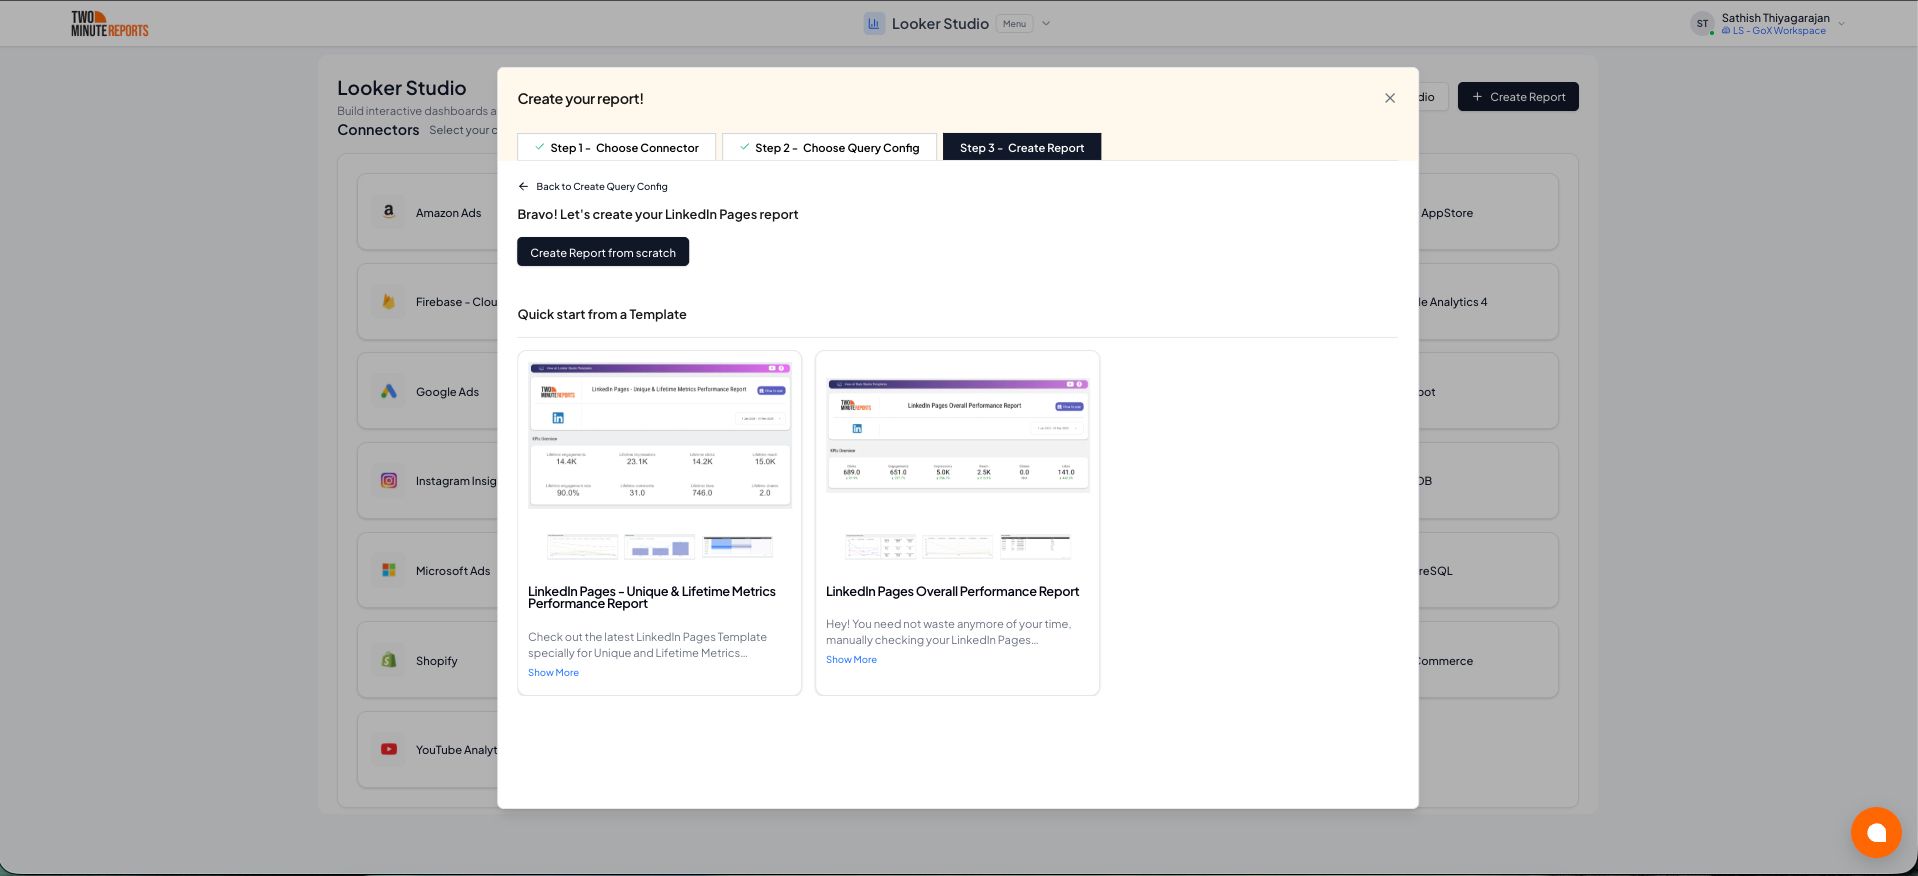Select the Amazon Ads connector label
The height and width of the screenshot is (876, 1918).
448,213
